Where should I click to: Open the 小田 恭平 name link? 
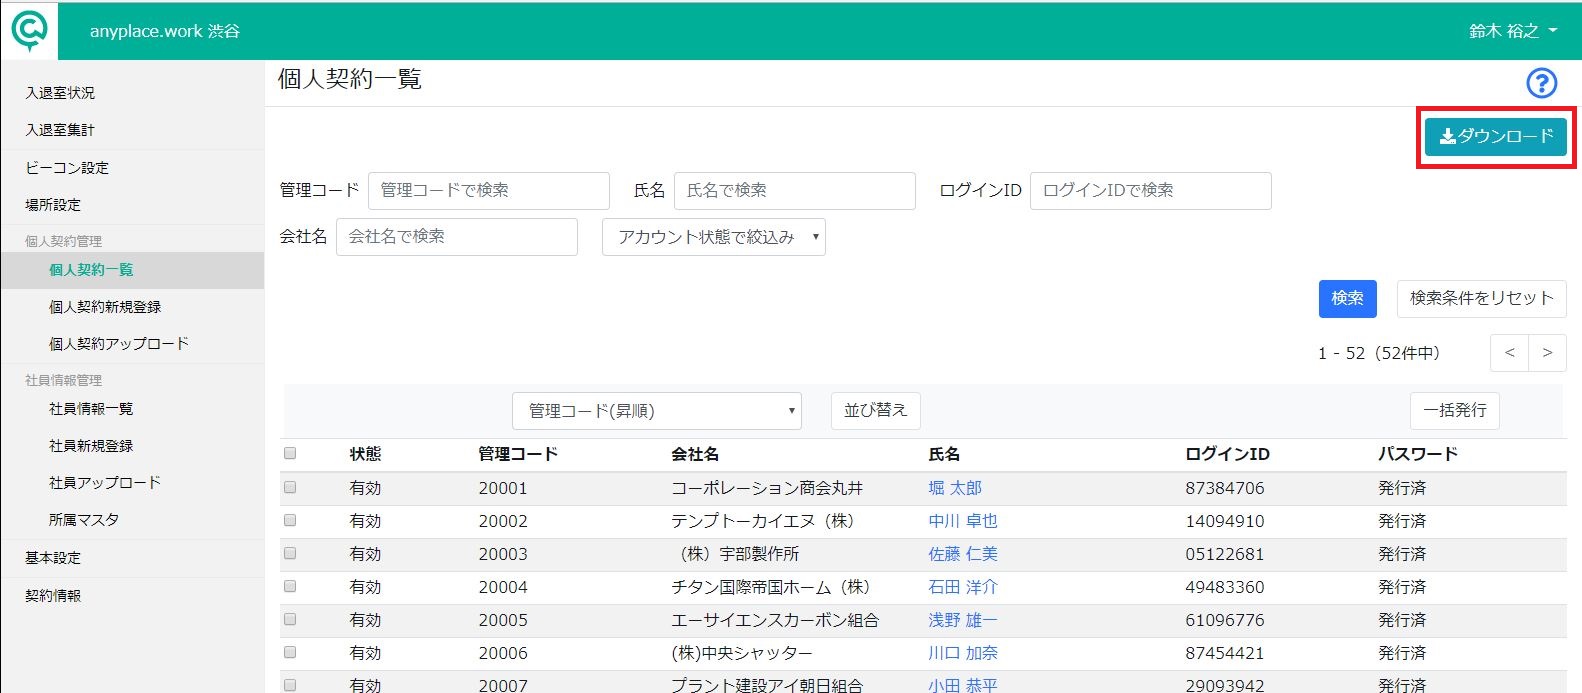(x=963, y=685)
